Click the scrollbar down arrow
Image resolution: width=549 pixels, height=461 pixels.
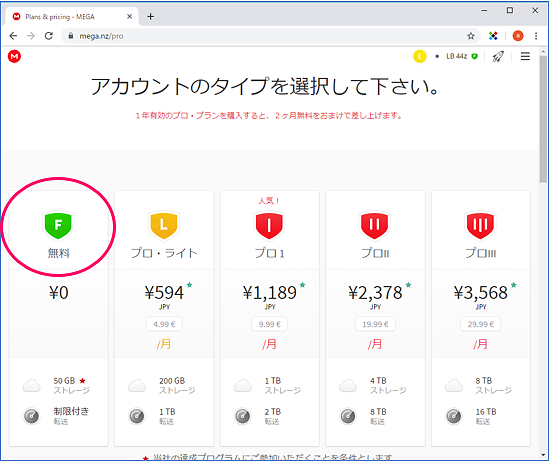point(543,455)
